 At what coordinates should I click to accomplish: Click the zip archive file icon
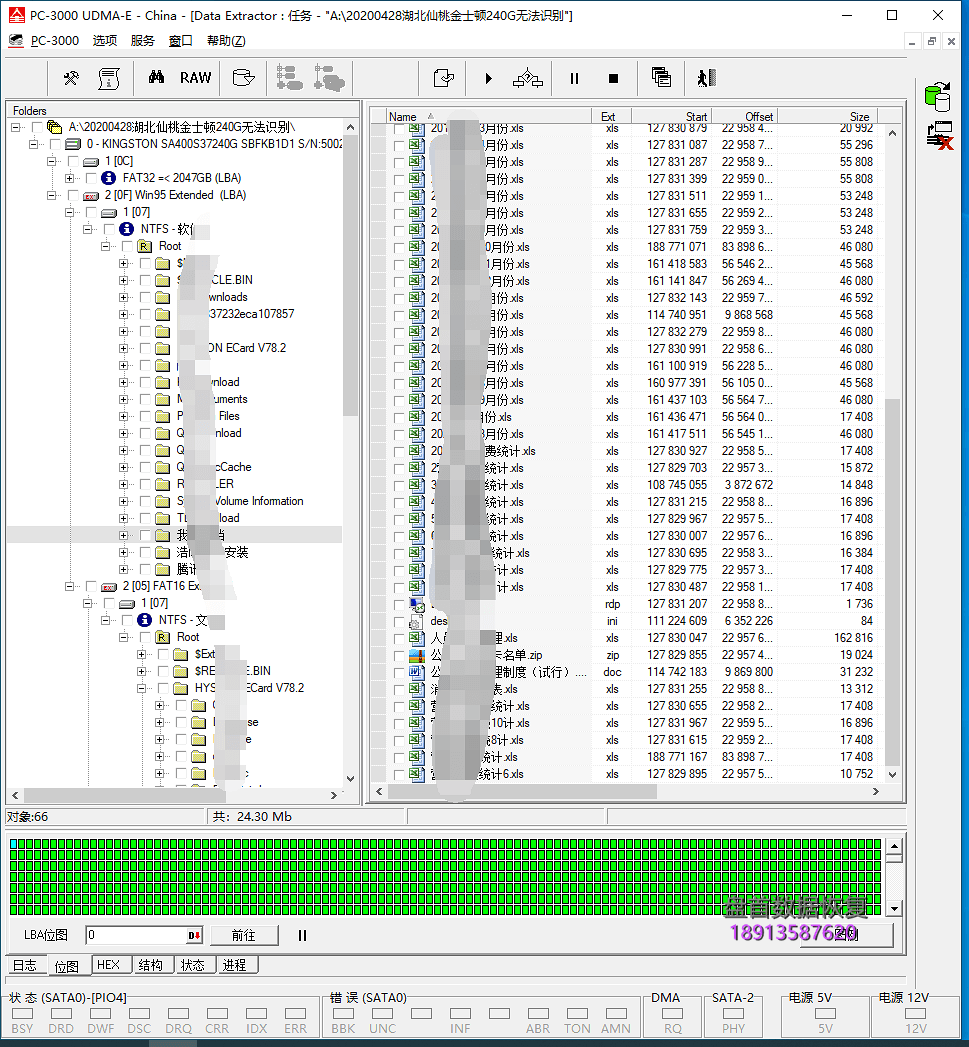(417, 655)
